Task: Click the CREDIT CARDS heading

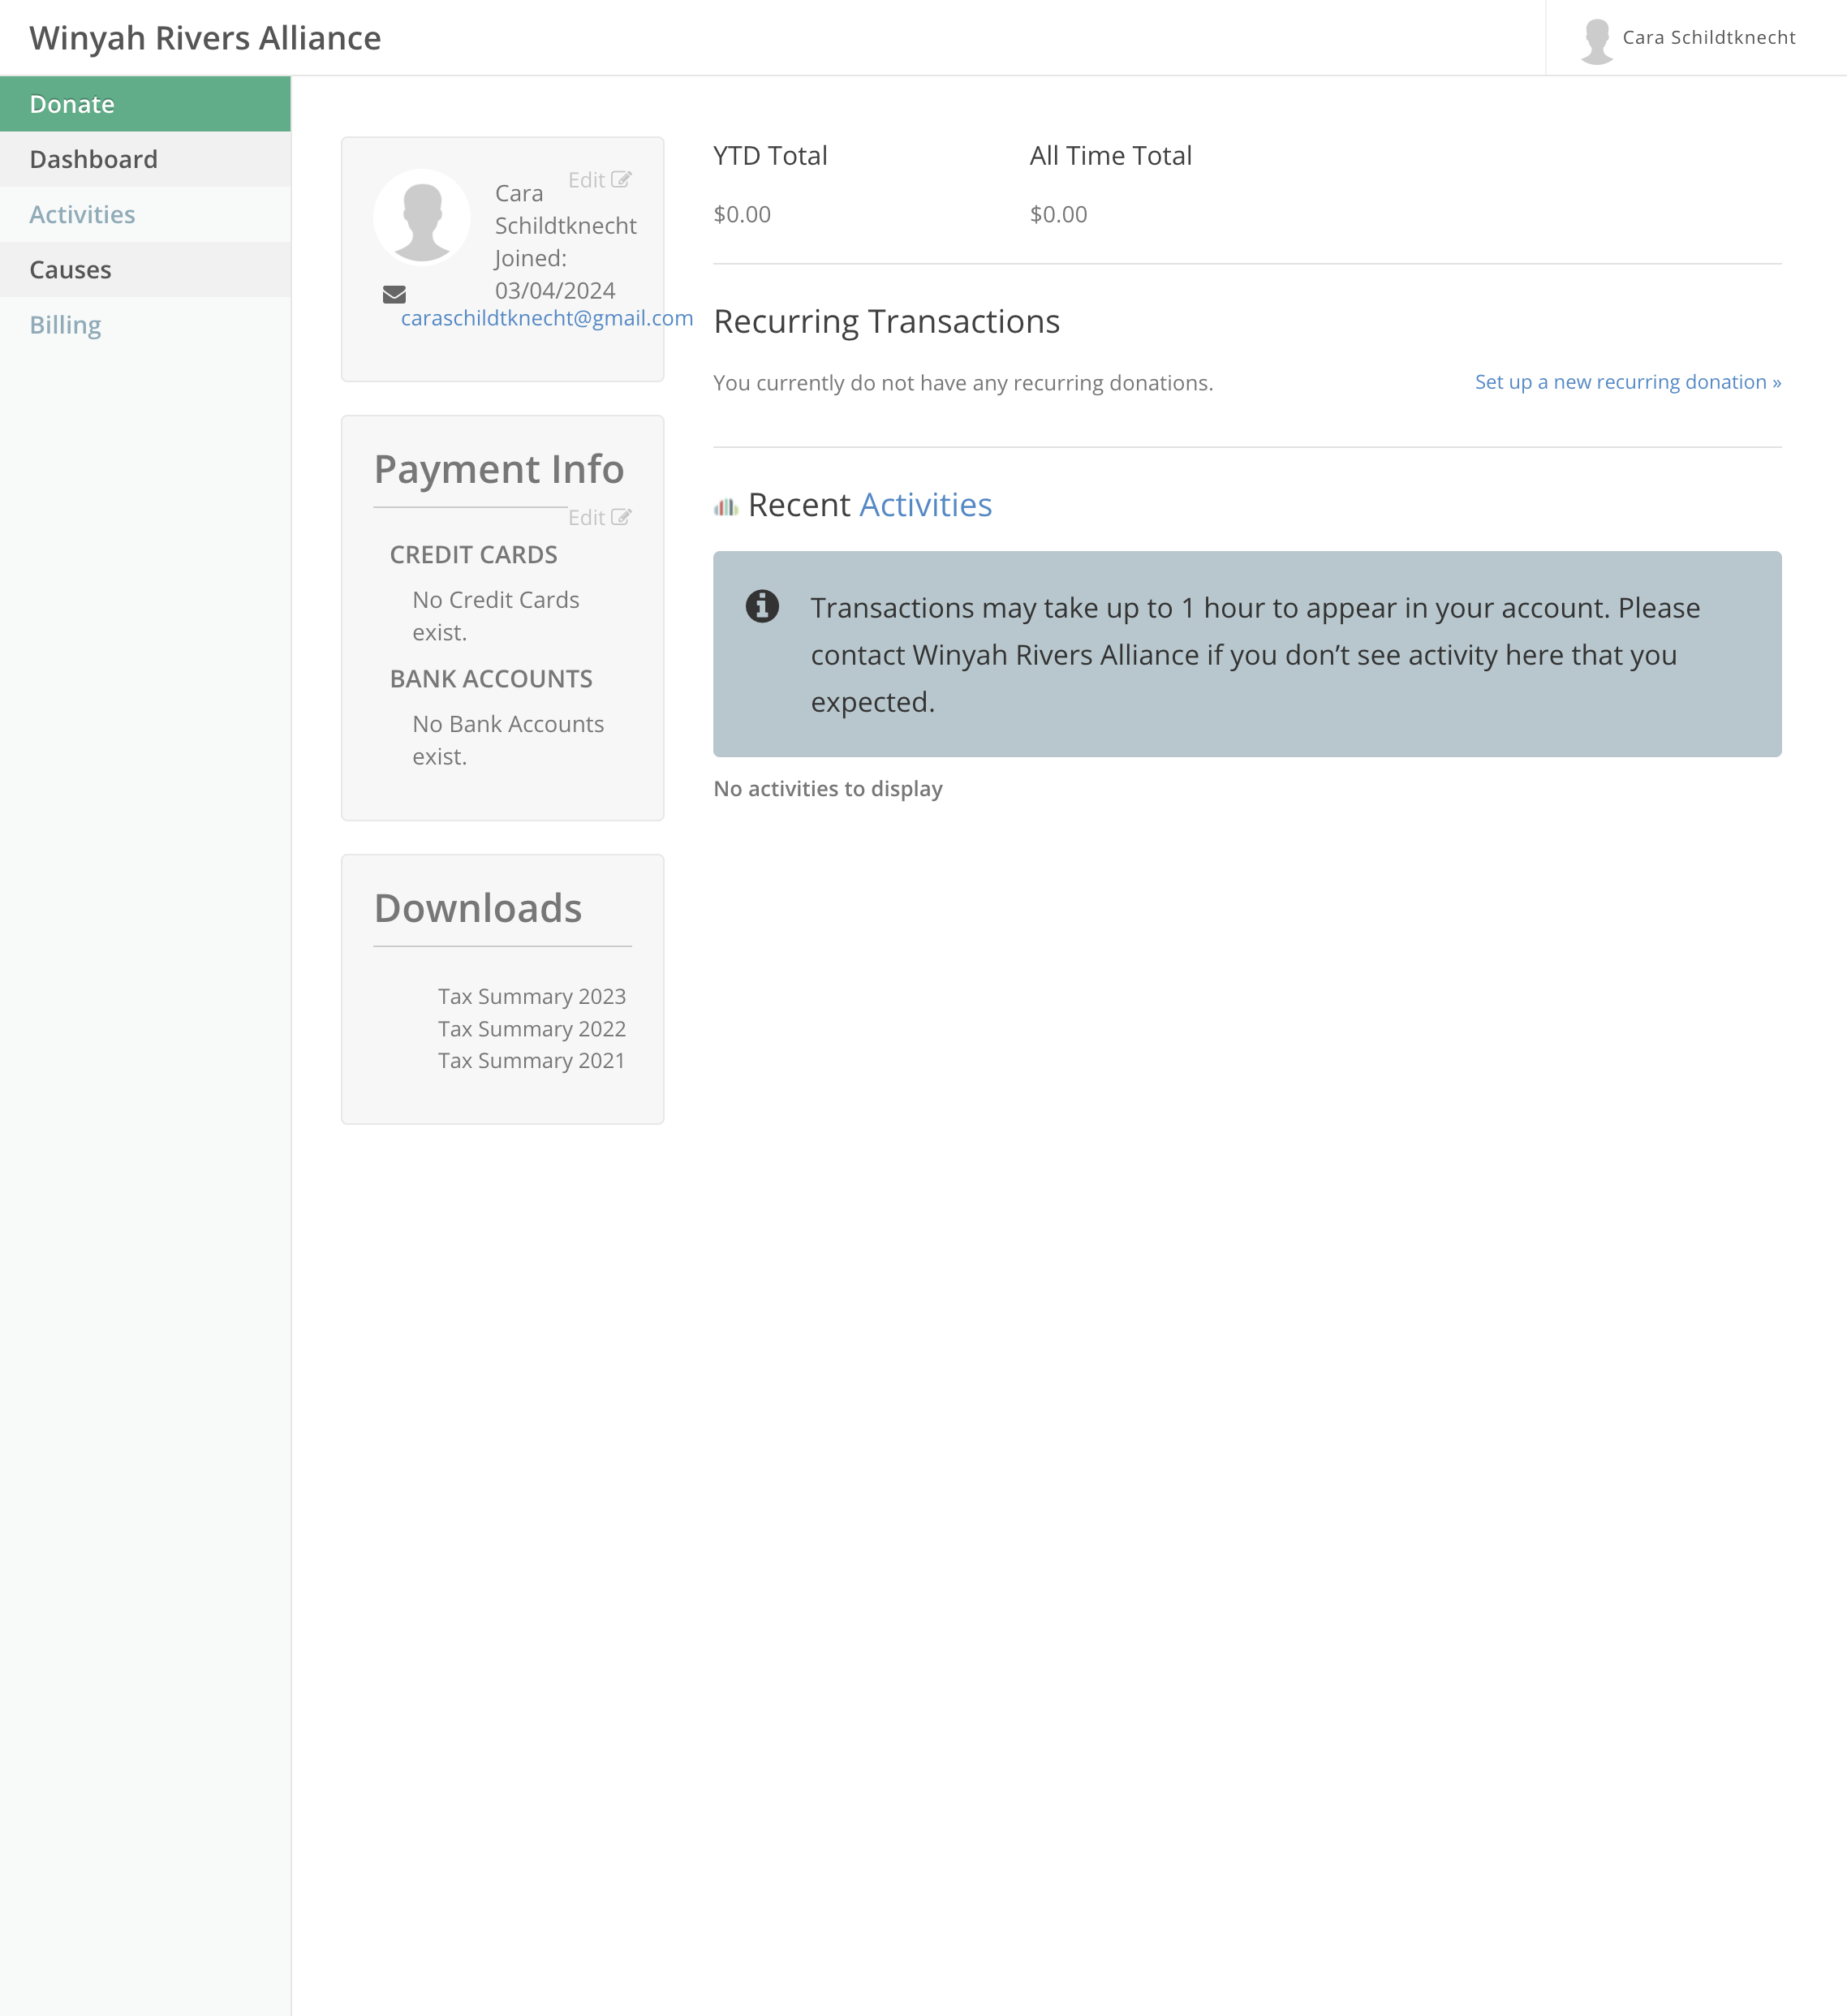Action: (474, 555)
